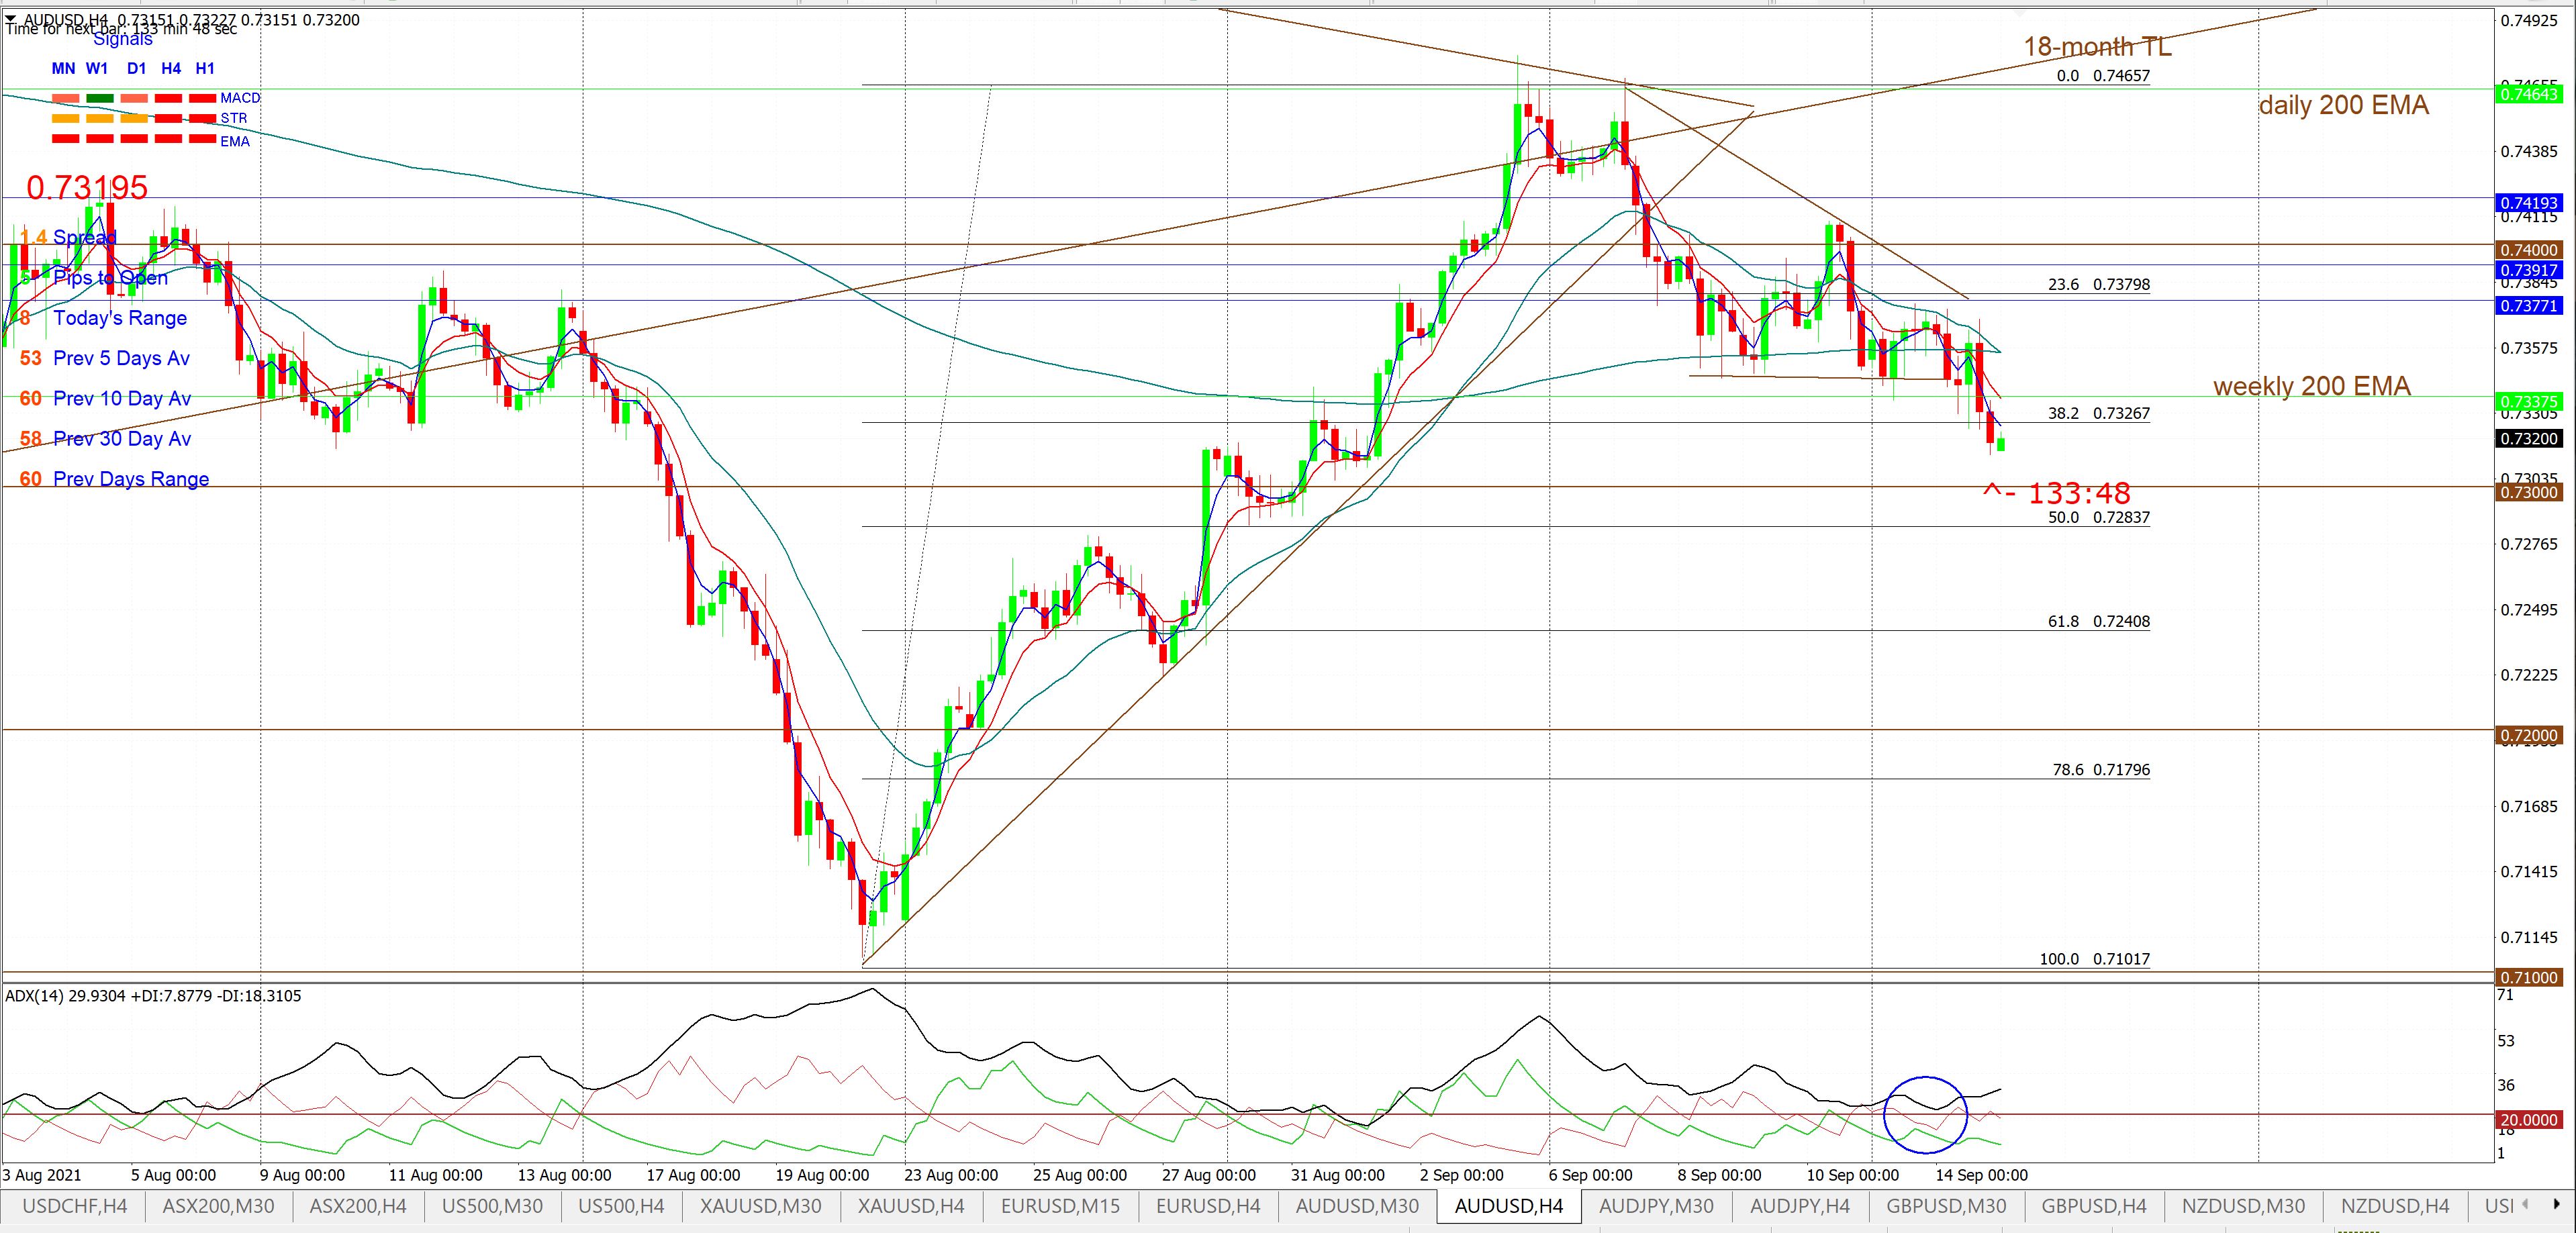Select the Fibonacci 61.8 0.72408 level label
The image size is (2576, 1233).
[2098, 621]
